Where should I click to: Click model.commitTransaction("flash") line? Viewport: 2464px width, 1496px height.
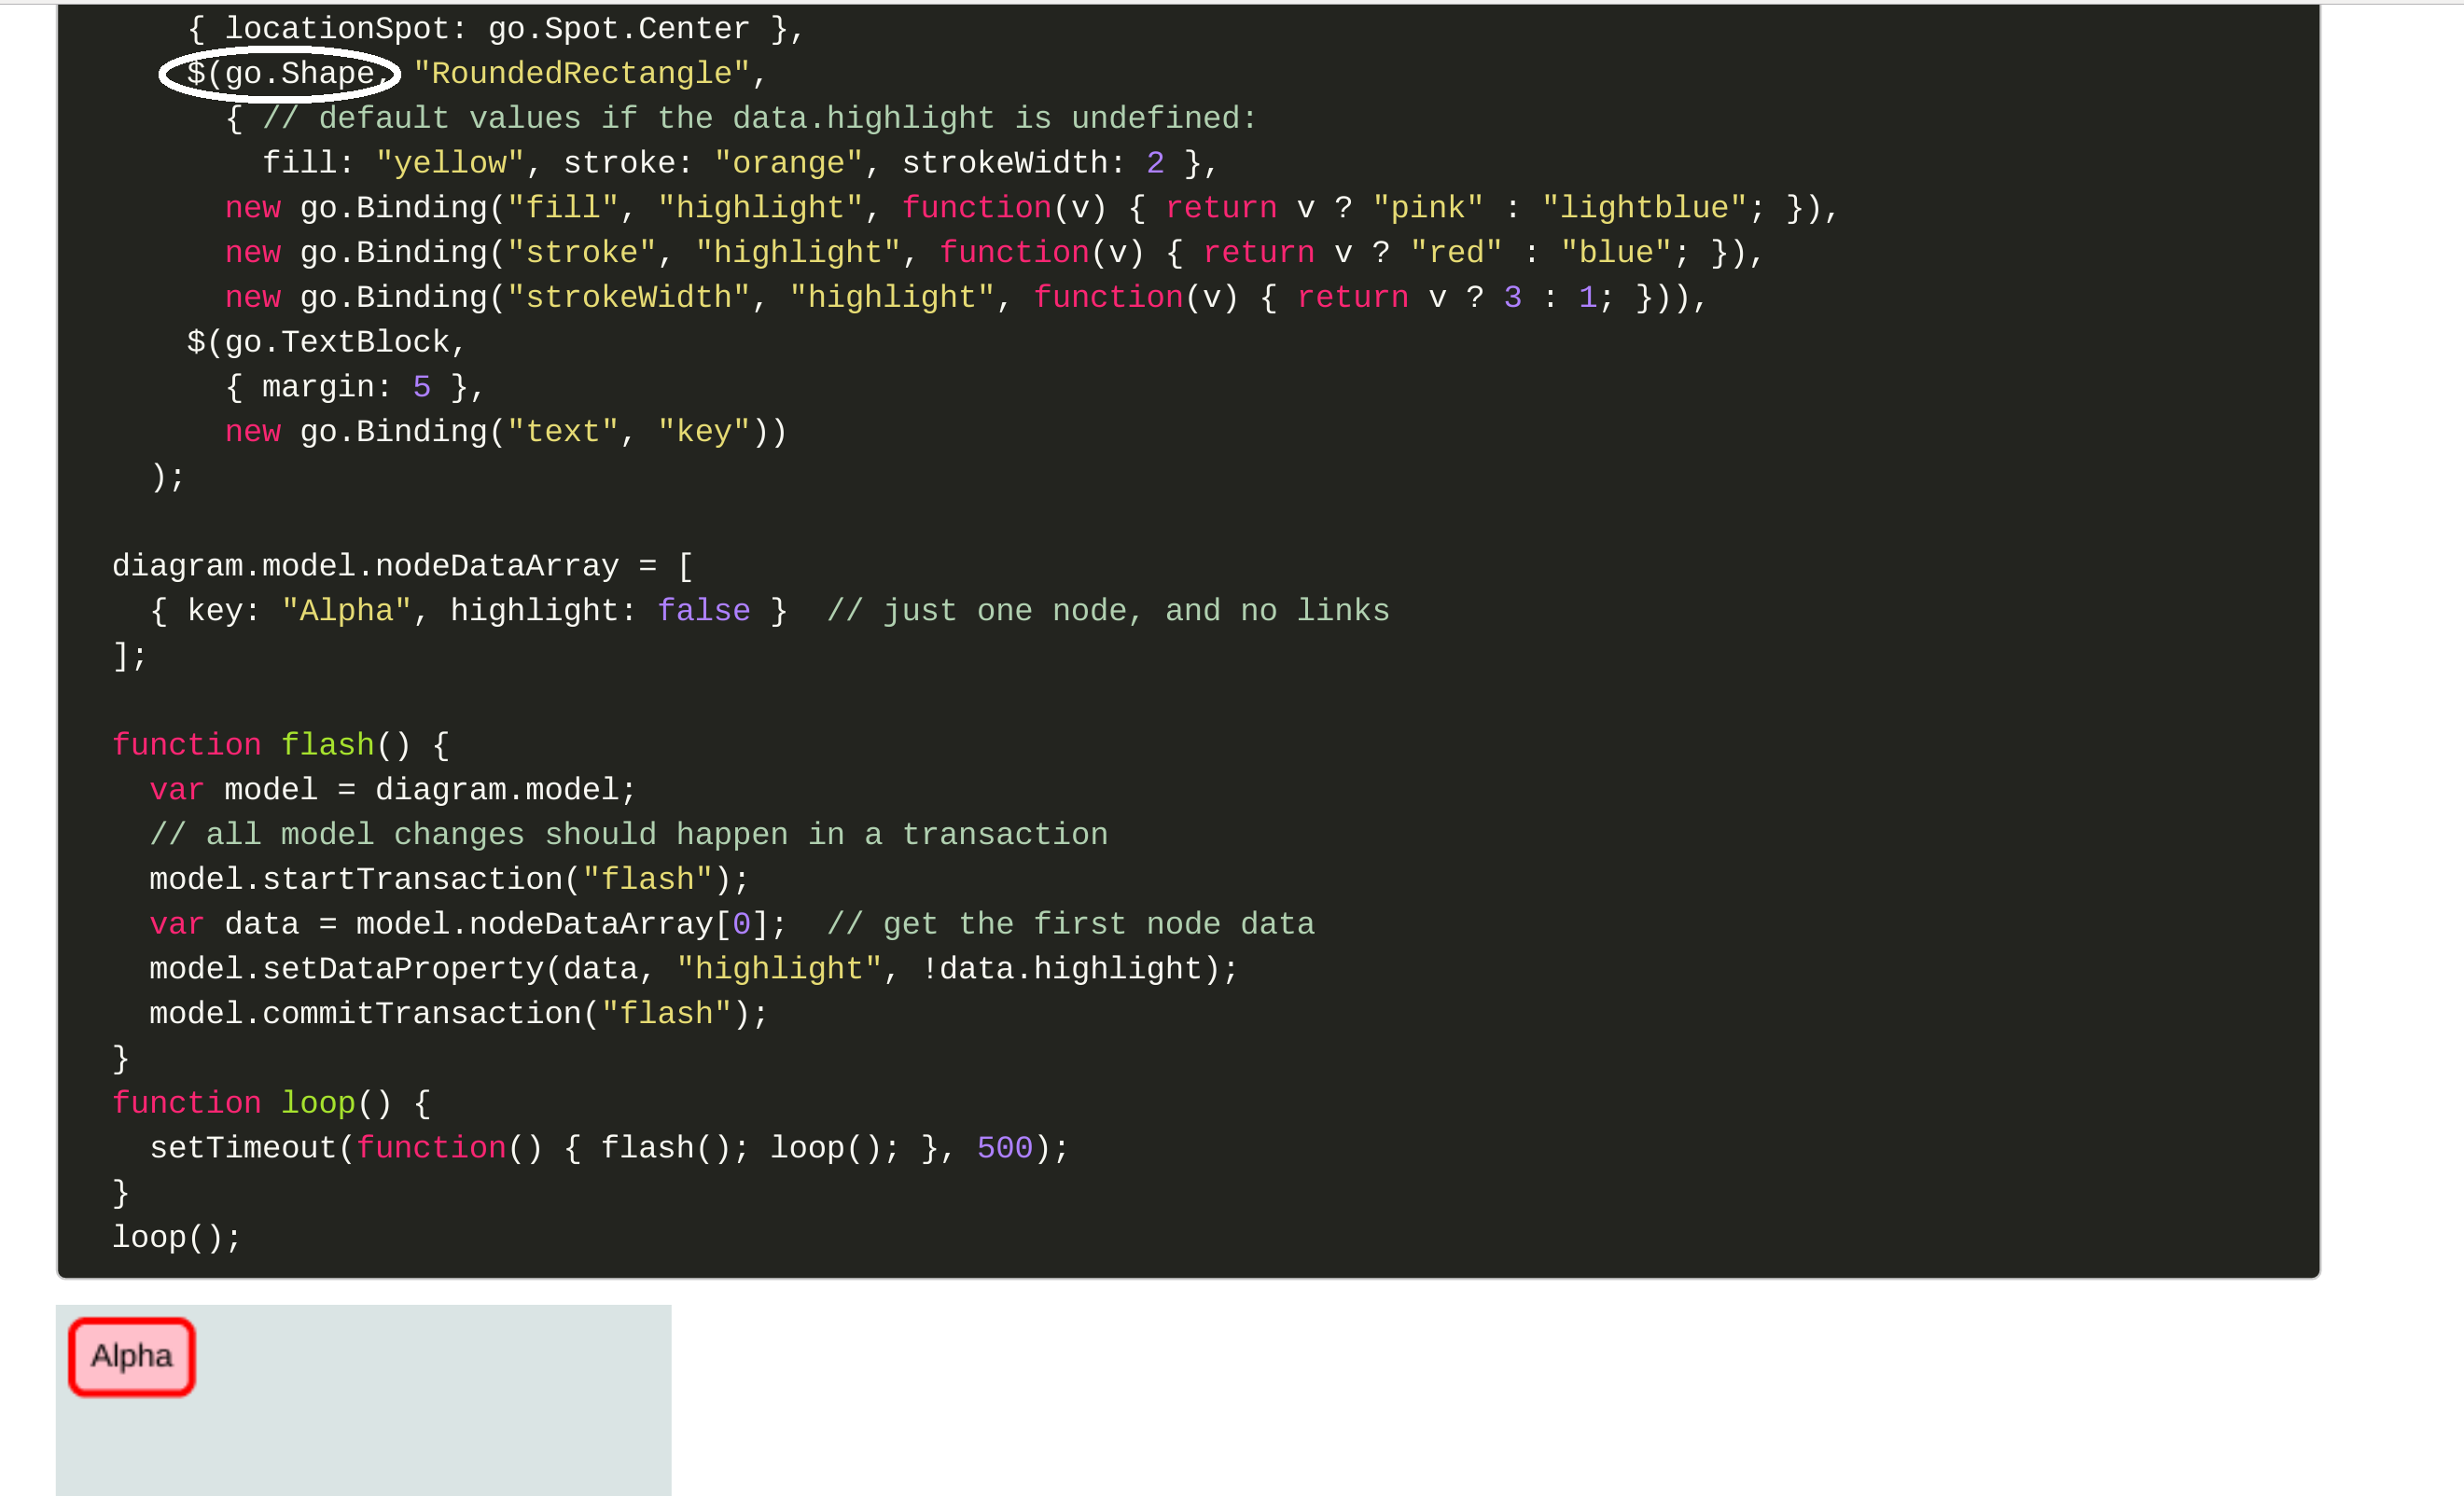coord(458,1014)
